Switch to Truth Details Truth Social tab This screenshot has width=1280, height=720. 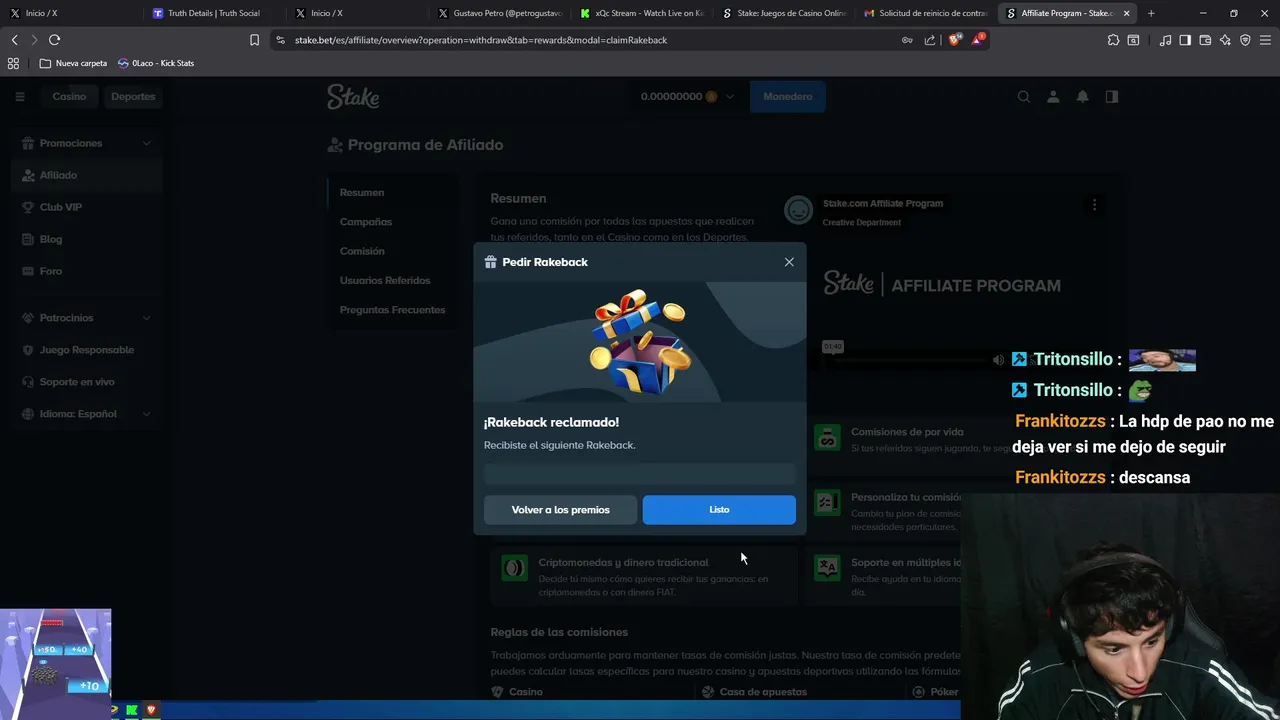click(x=213, y=13)
